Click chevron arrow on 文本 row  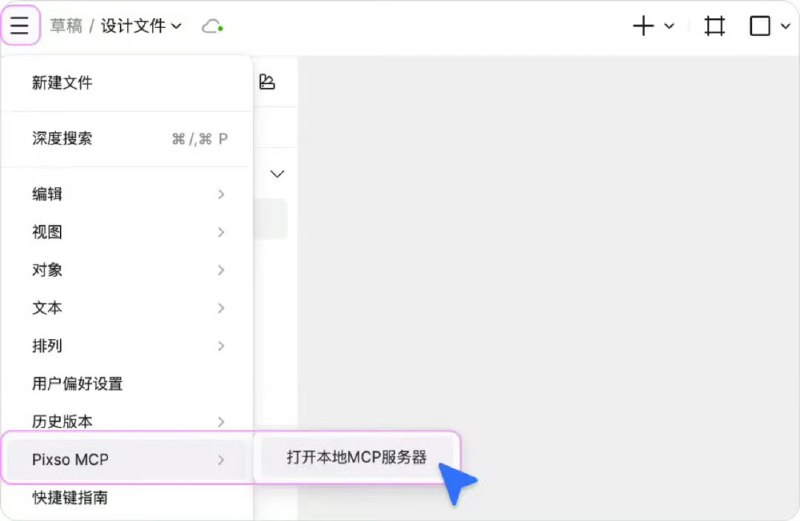[221, 308]
